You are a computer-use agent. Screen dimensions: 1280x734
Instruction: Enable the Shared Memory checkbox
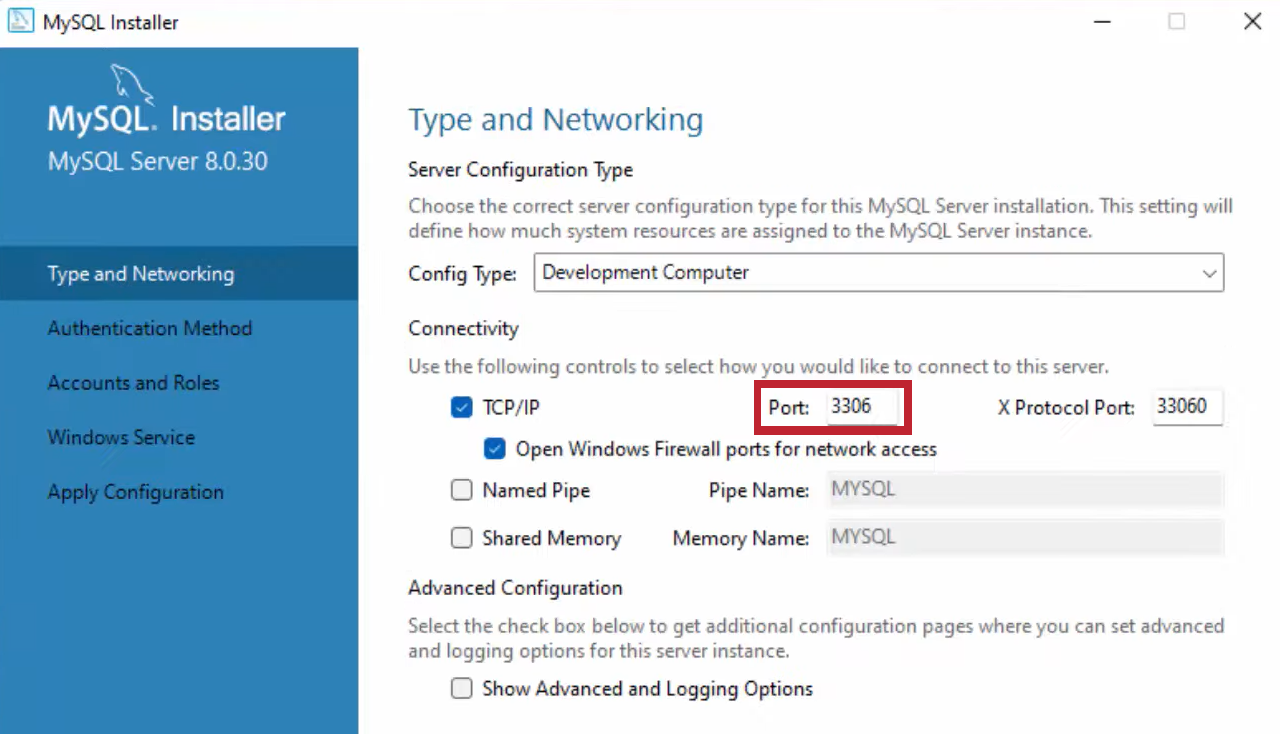tap(462, 538)
